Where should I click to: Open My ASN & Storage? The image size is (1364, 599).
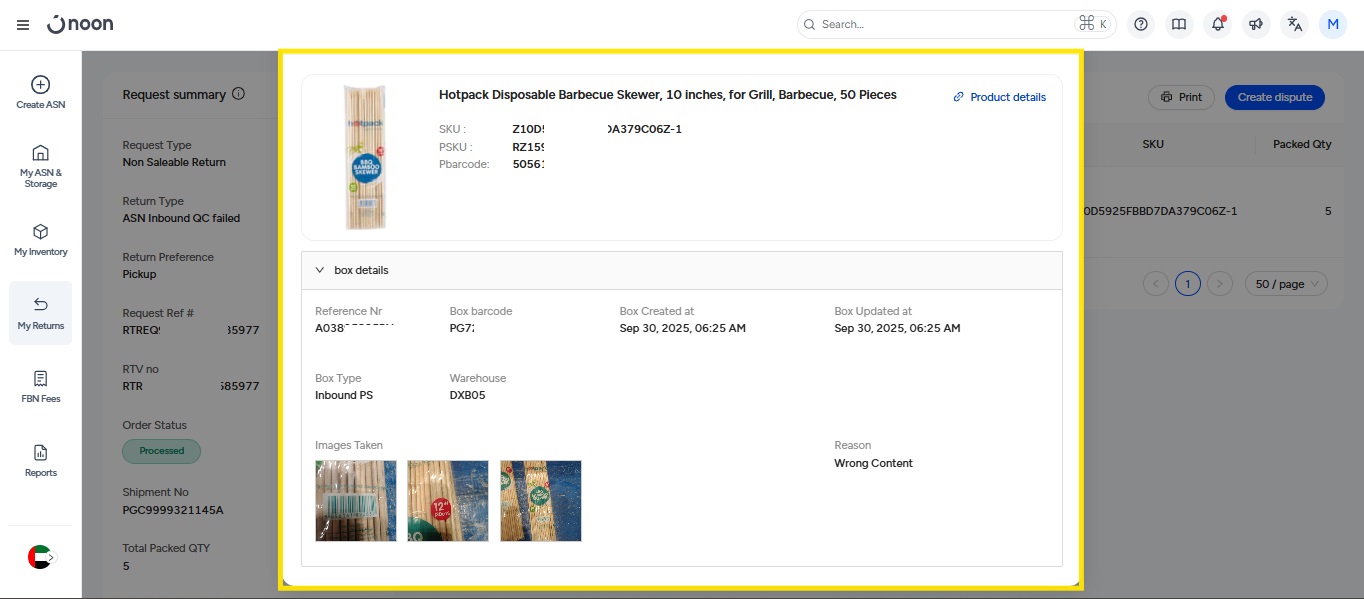40,166
